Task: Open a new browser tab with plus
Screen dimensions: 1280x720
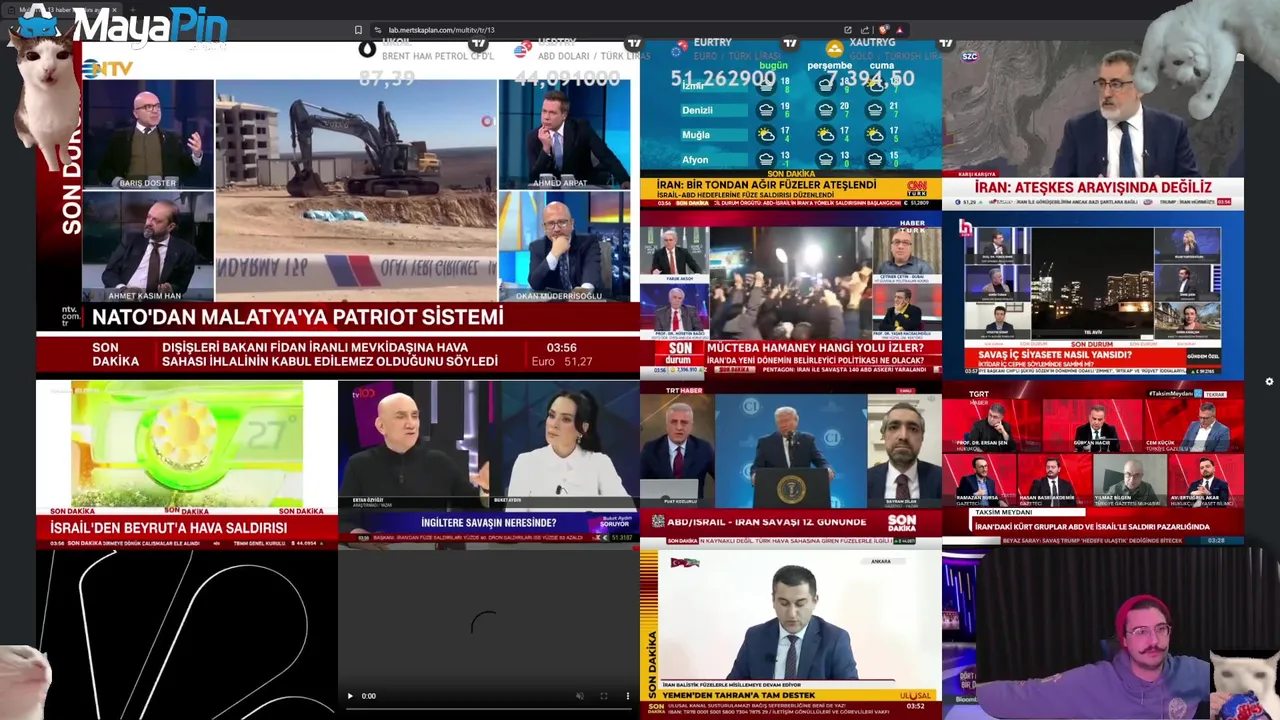Action: pos(133,10)
